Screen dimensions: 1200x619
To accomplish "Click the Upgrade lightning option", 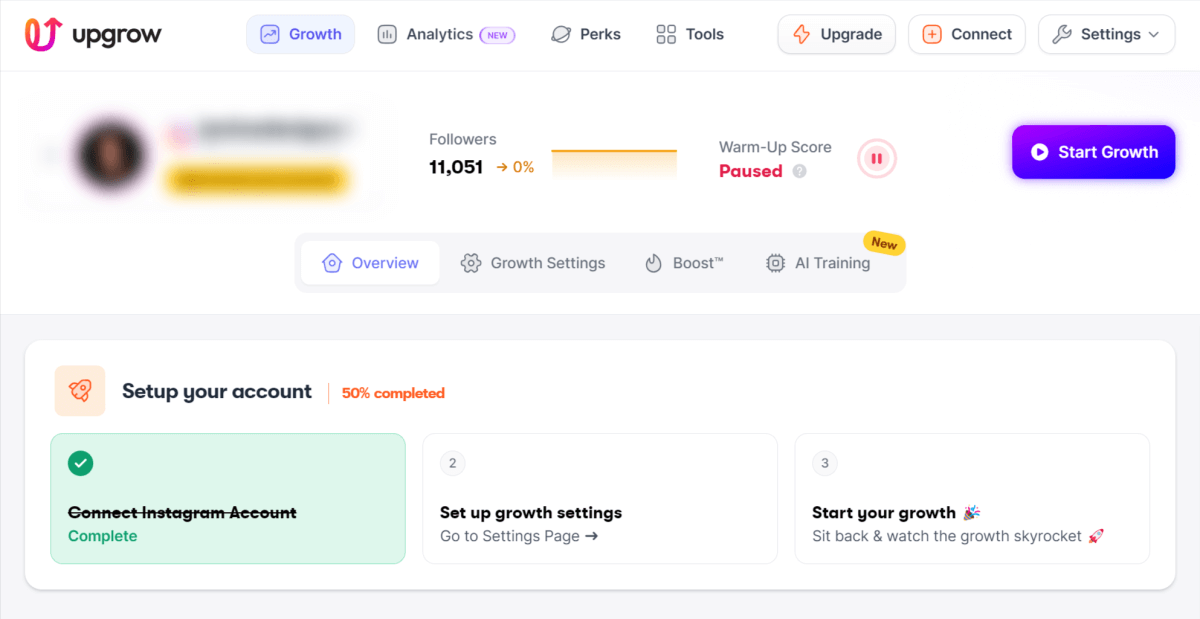I will point(836,33).
